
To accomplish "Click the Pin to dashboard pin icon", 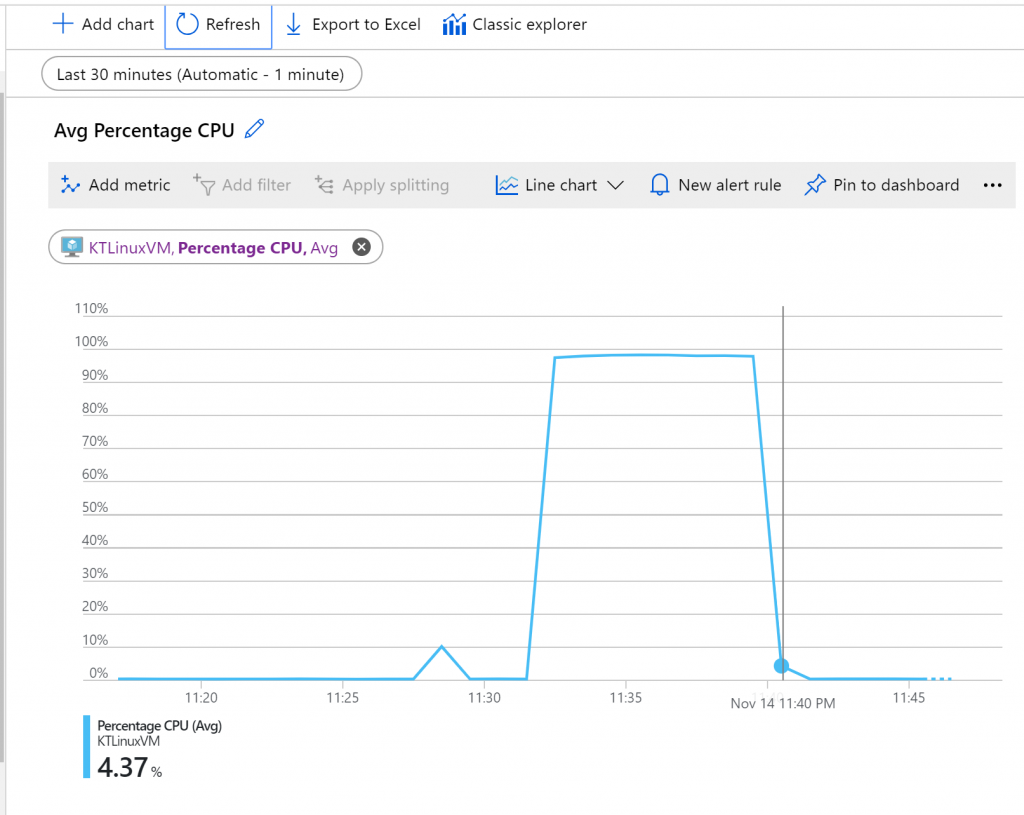I will [815, 185].
